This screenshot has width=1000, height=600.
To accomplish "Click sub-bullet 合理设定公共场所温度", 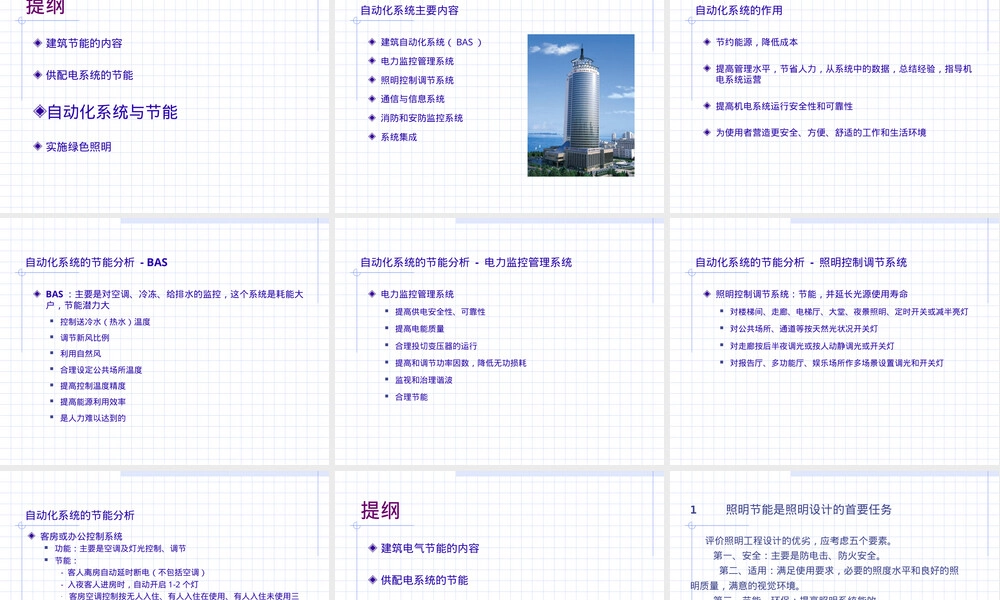I will tap(101, 370).
